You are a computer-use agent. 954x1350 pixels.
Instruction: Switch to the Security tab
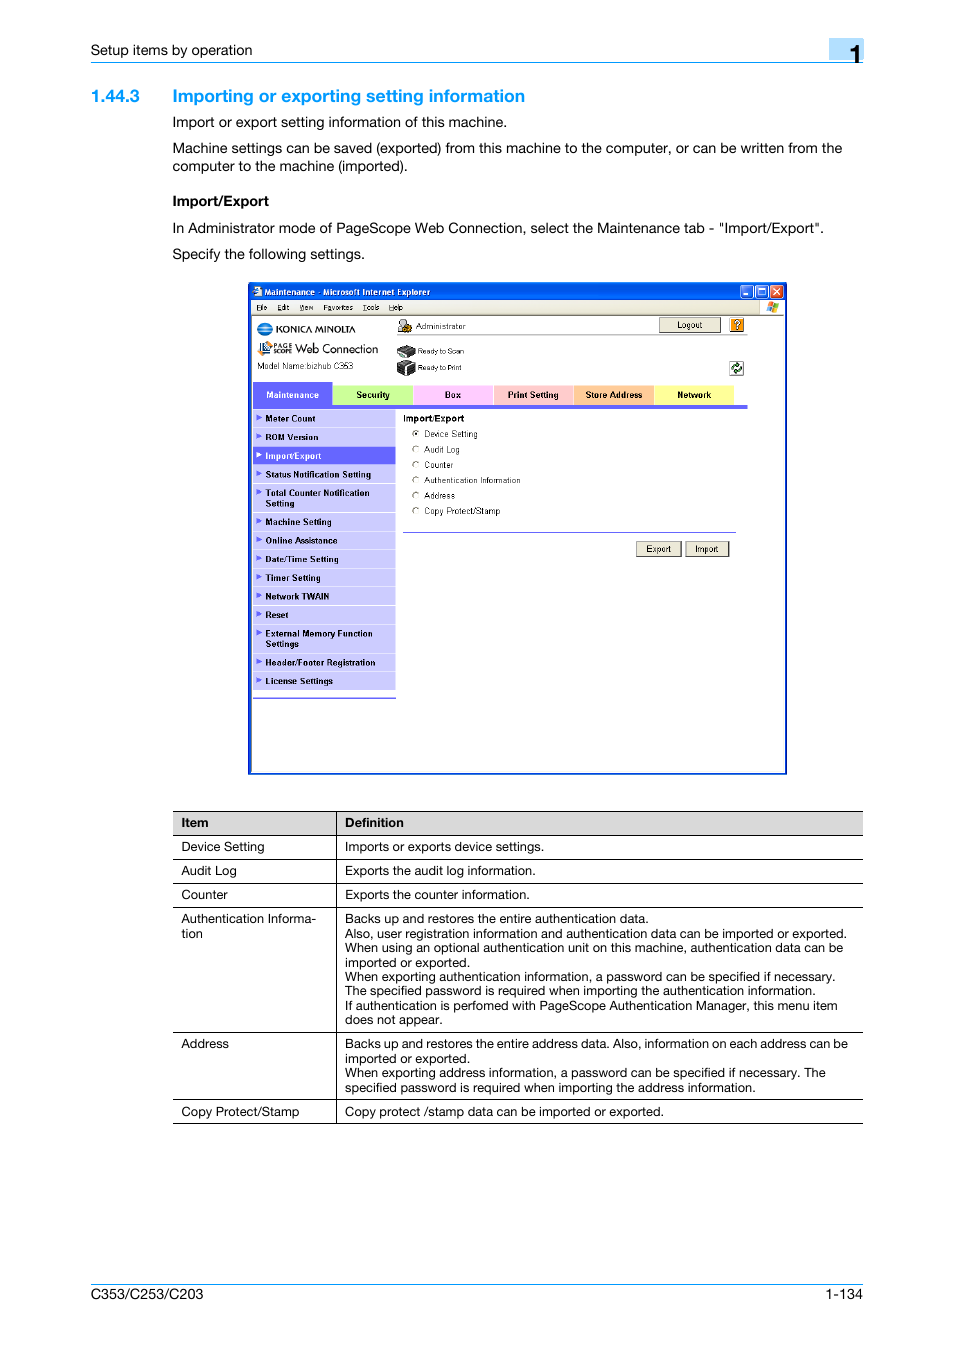click(x=373, y=395)
